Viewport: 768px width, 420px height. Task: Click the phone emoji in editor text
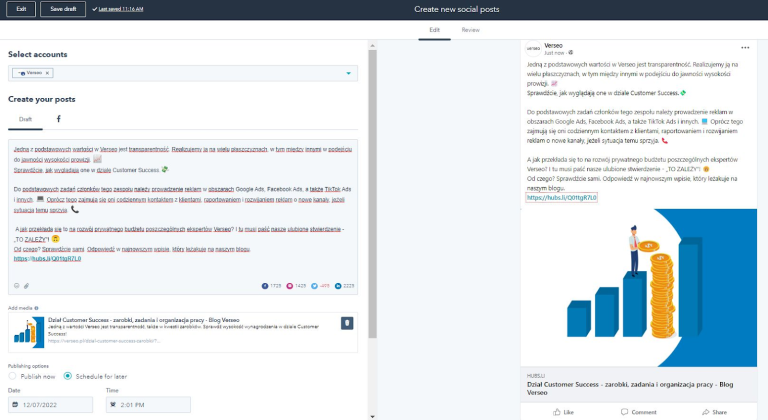pyautogui.click(x=75, y=210)
